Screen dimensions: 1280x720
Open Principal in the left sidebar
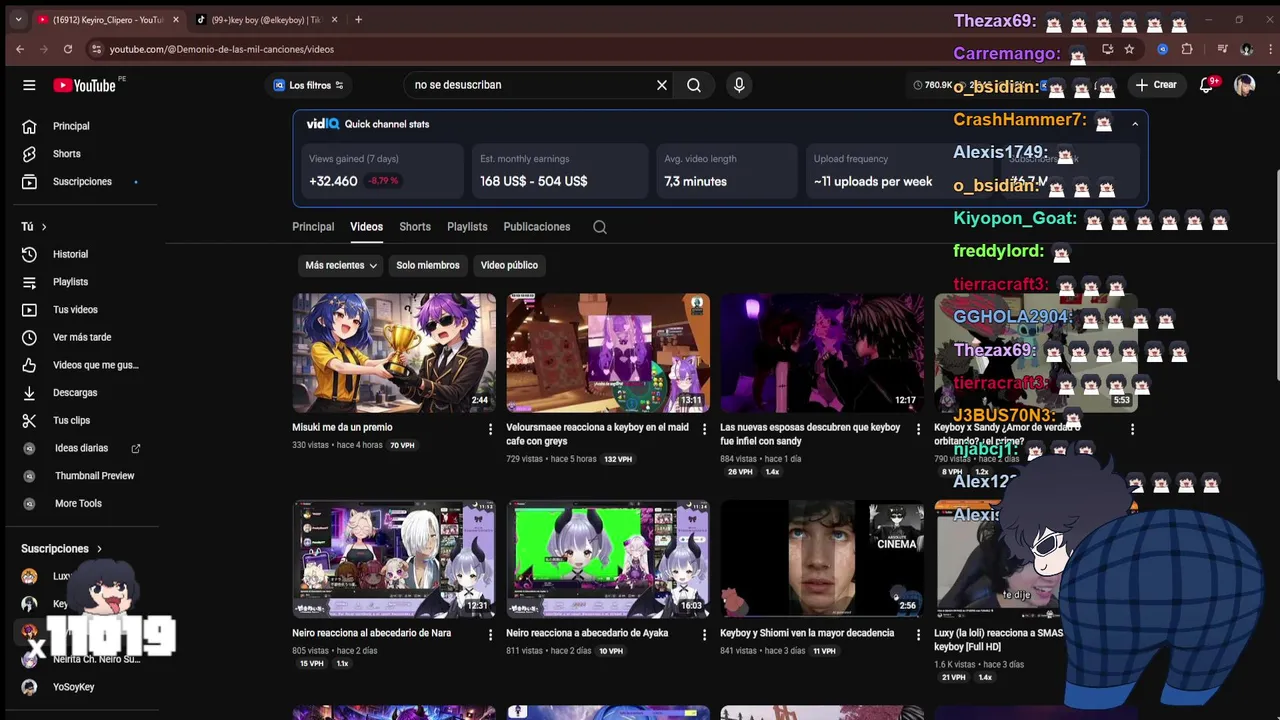coord(71,126)
